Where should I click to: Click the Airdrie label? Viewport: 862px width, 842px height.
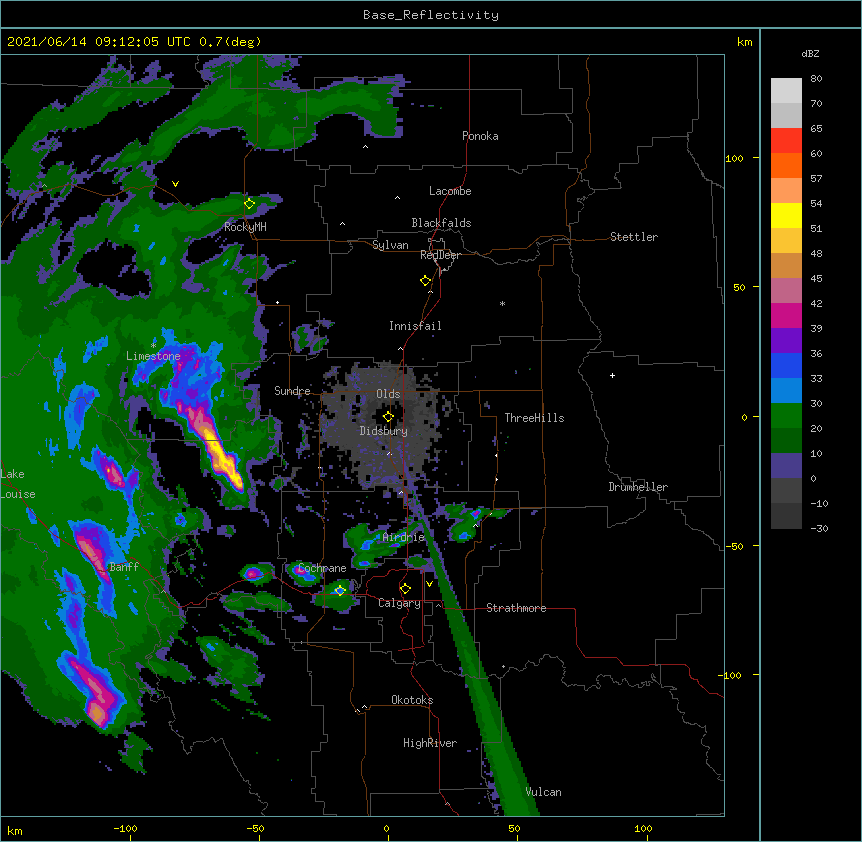click(x=404, y=537)
